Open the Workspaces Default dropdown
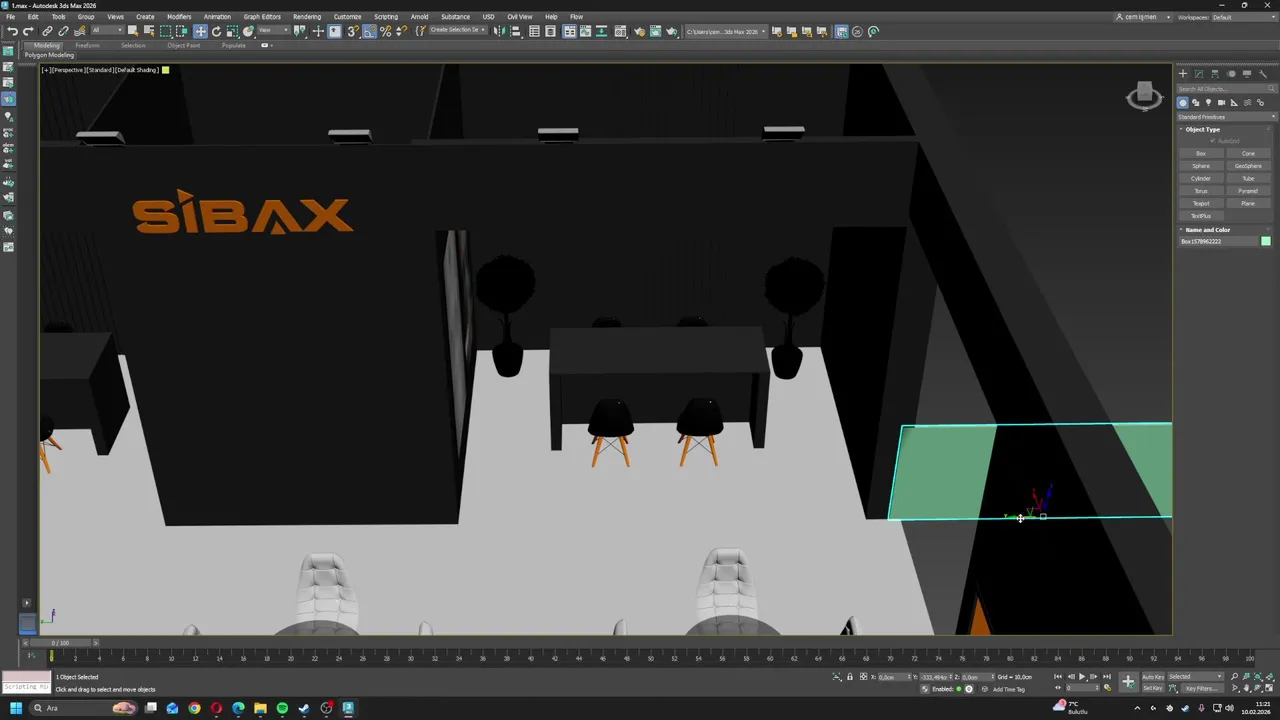 pos(1243,17)
